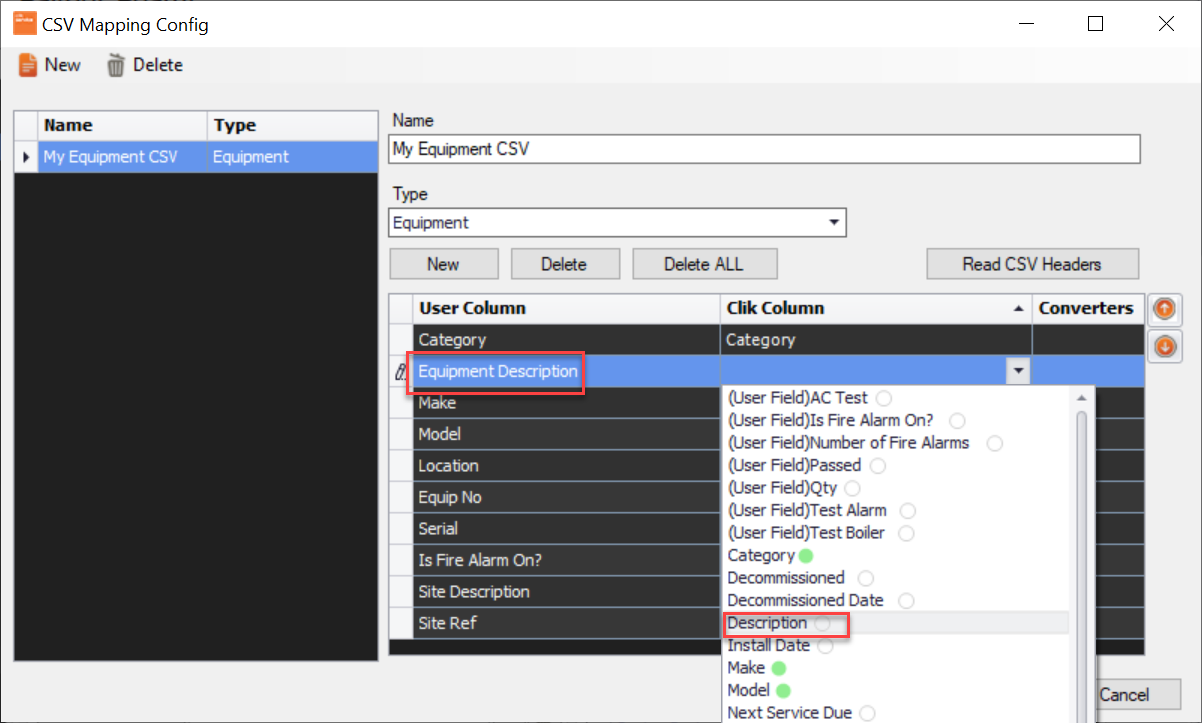Select My Equipment CSV in the mapping list
The width and height of the screenshot is (1202, 723).
[x=122, y=157]
